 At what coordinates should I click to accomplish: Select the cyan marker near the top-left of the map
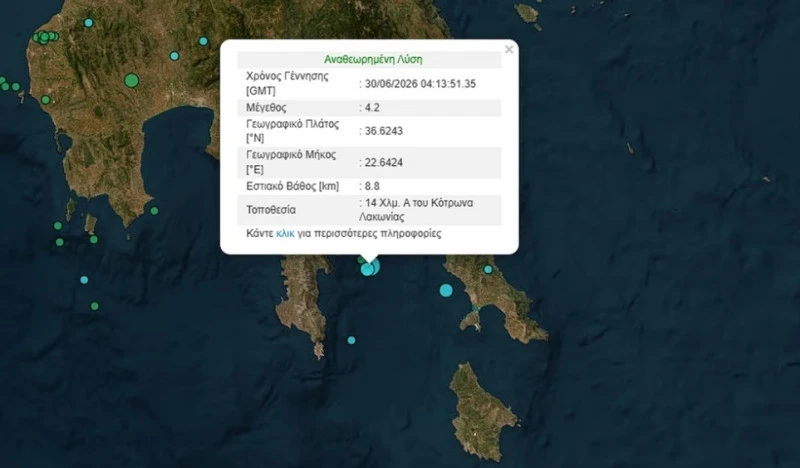88,22
